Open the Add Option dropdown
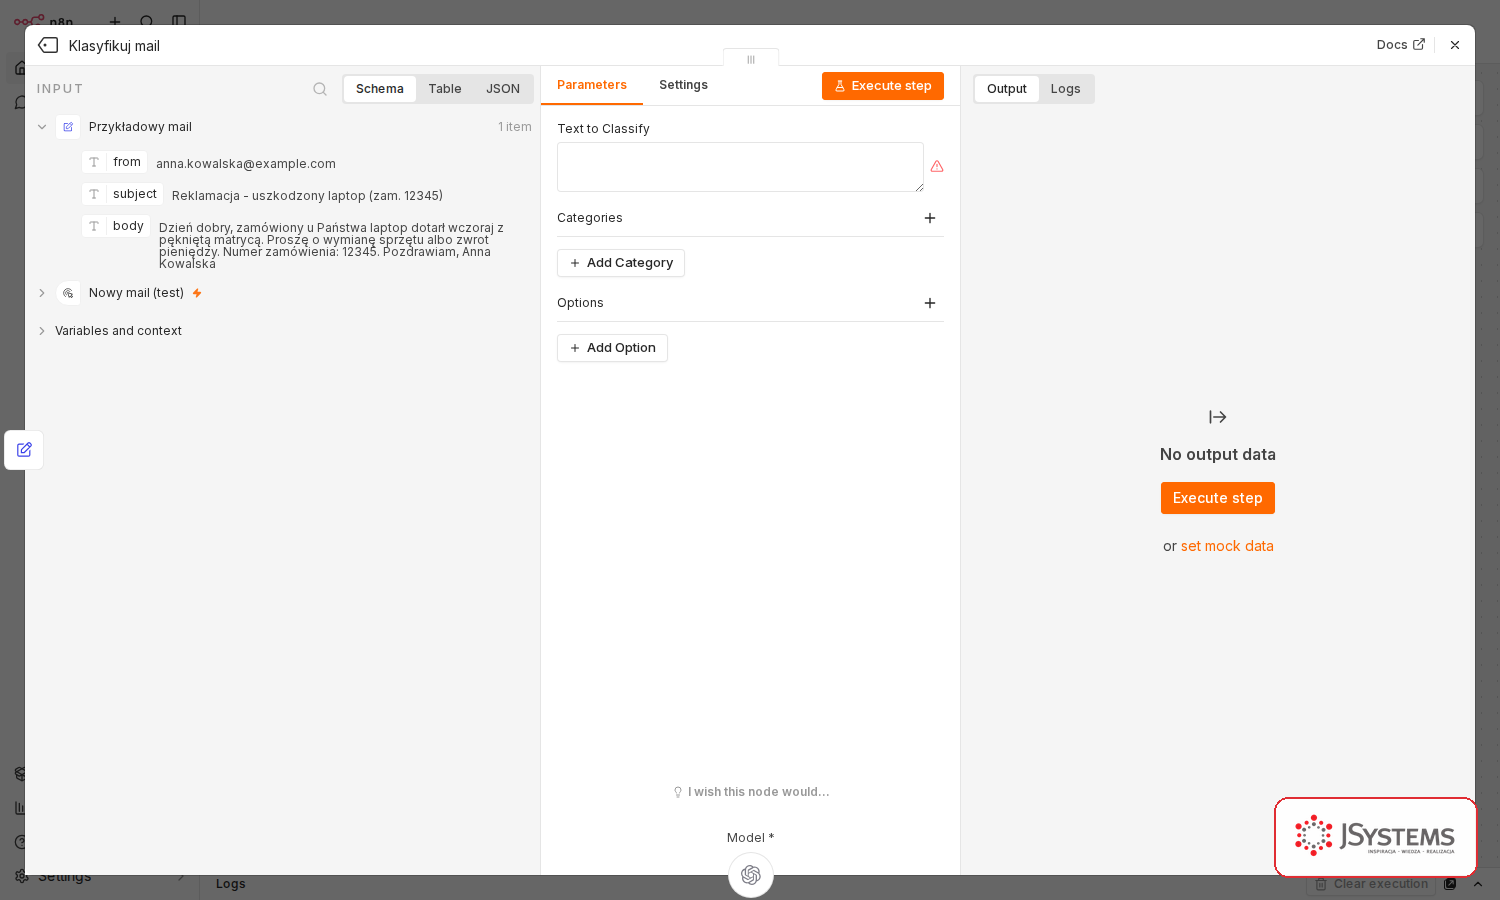Screen dimensions: 1500x900 pyautogui.click(x=612, y=348)
